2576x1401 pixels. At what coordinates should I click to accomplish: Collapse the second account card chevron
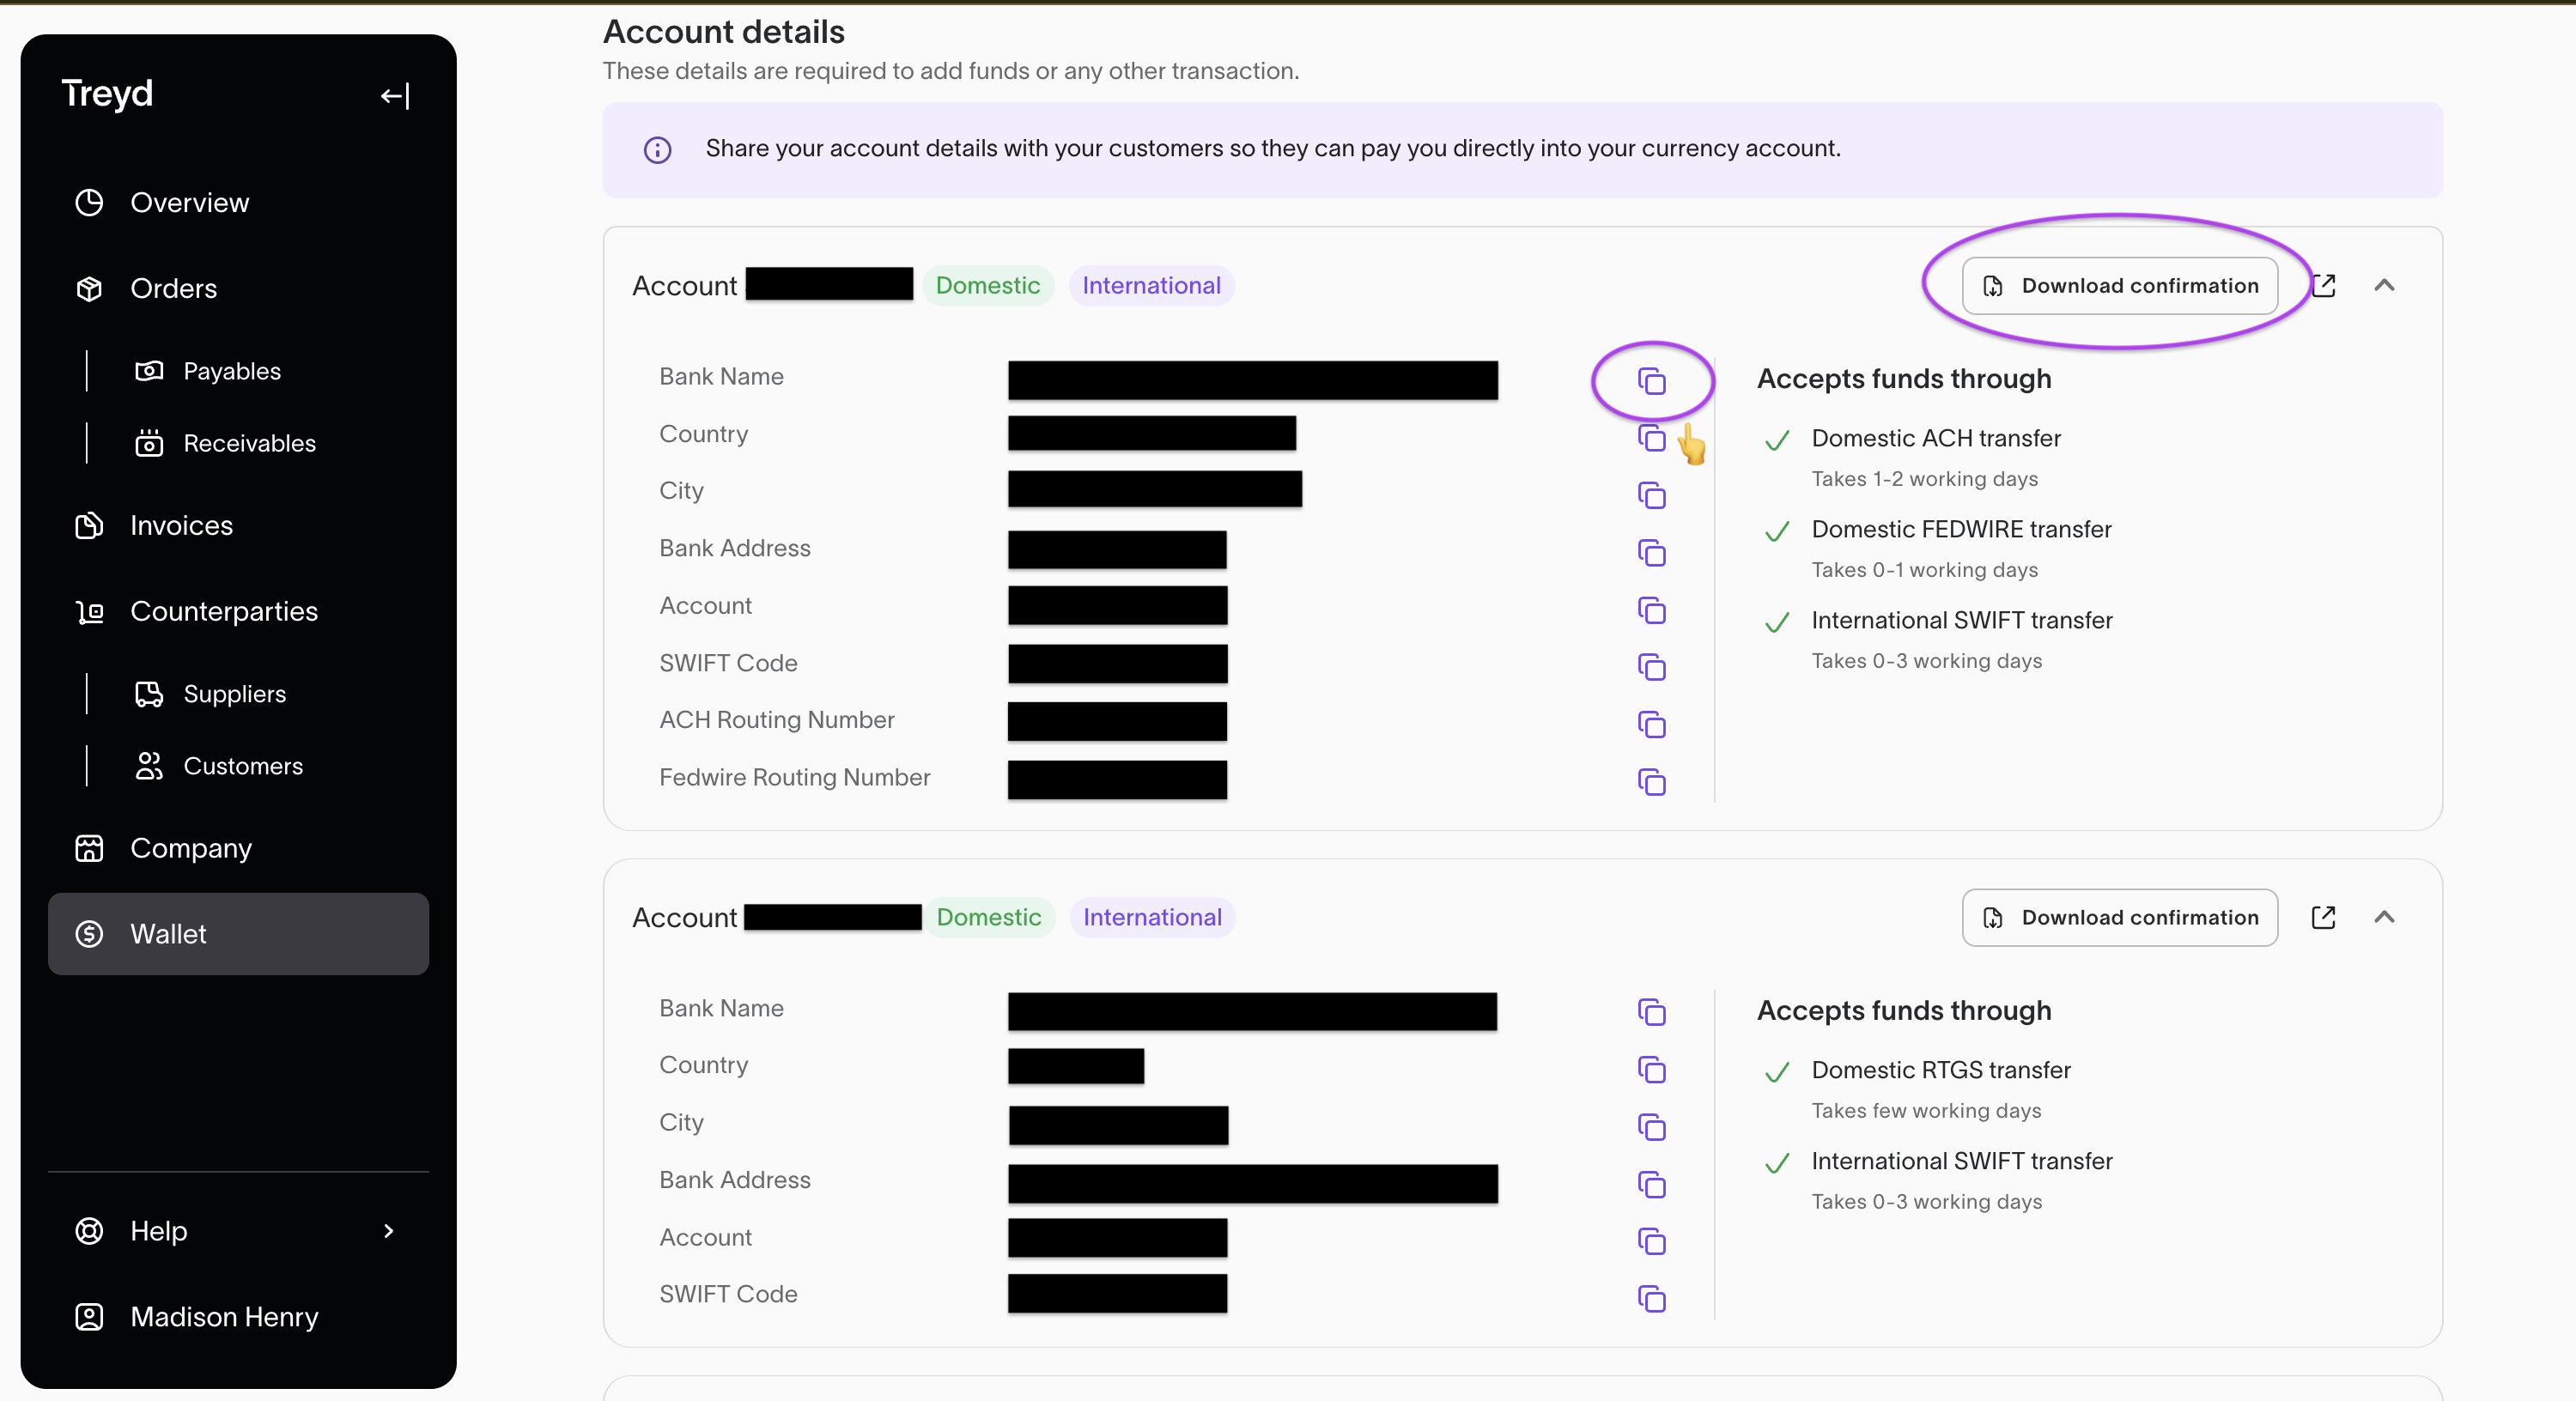tap(2384, 918)
